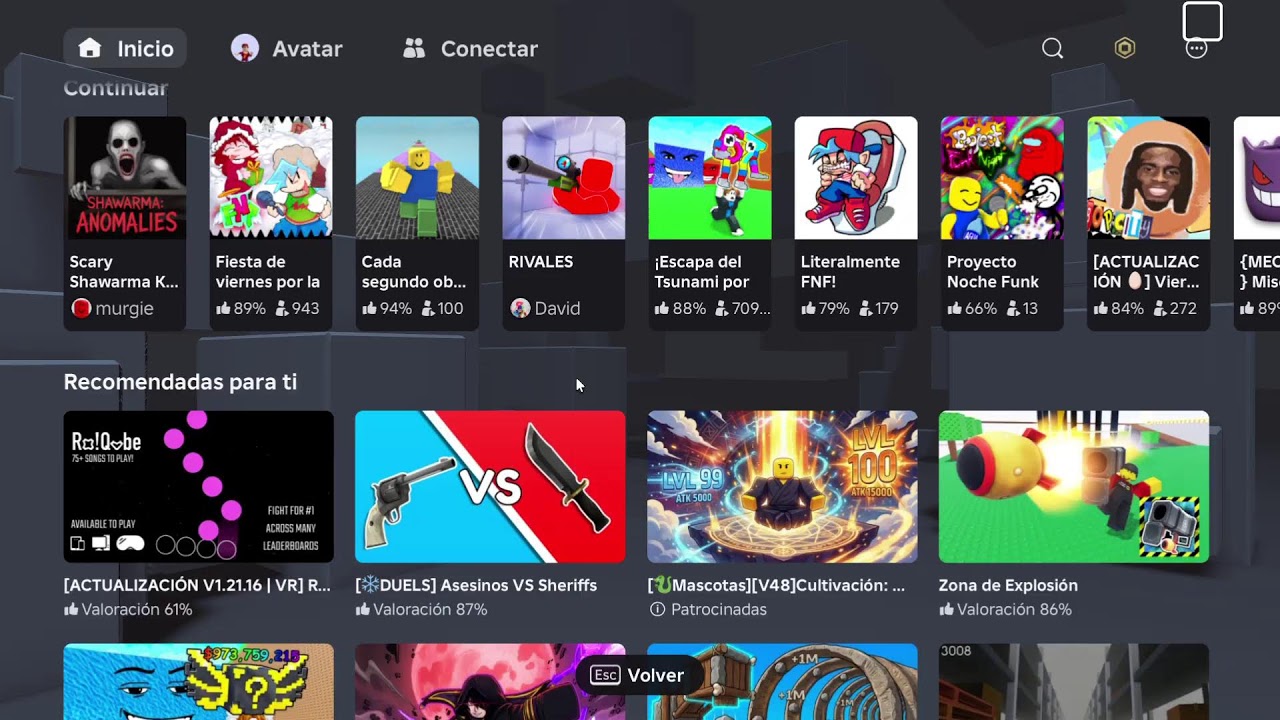Open Cada segundo game card thumbnail
This screenshot has height=720, width=1280.
(417, 178)
